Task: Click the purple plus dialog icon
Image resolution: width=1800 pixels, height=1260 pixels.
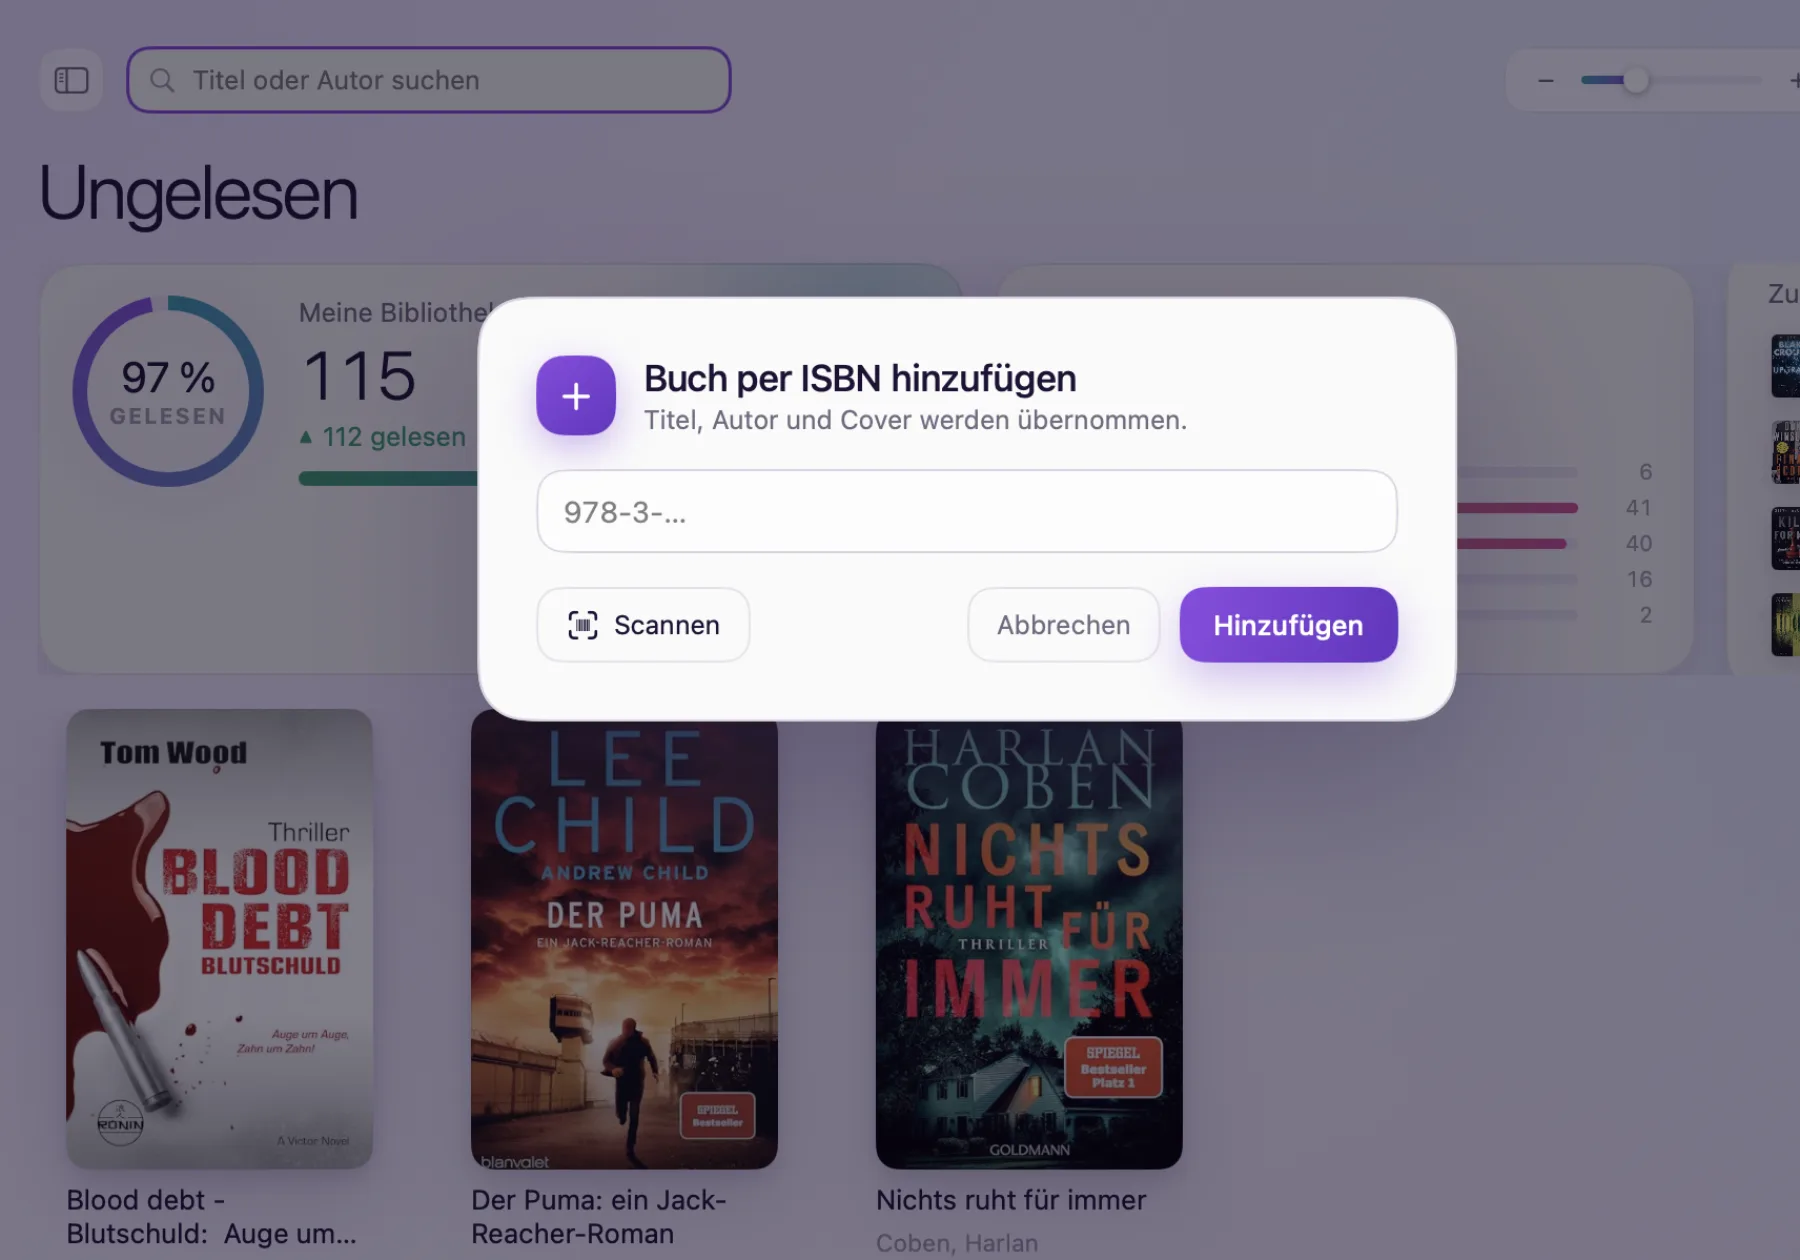Action: coord(576,396)
